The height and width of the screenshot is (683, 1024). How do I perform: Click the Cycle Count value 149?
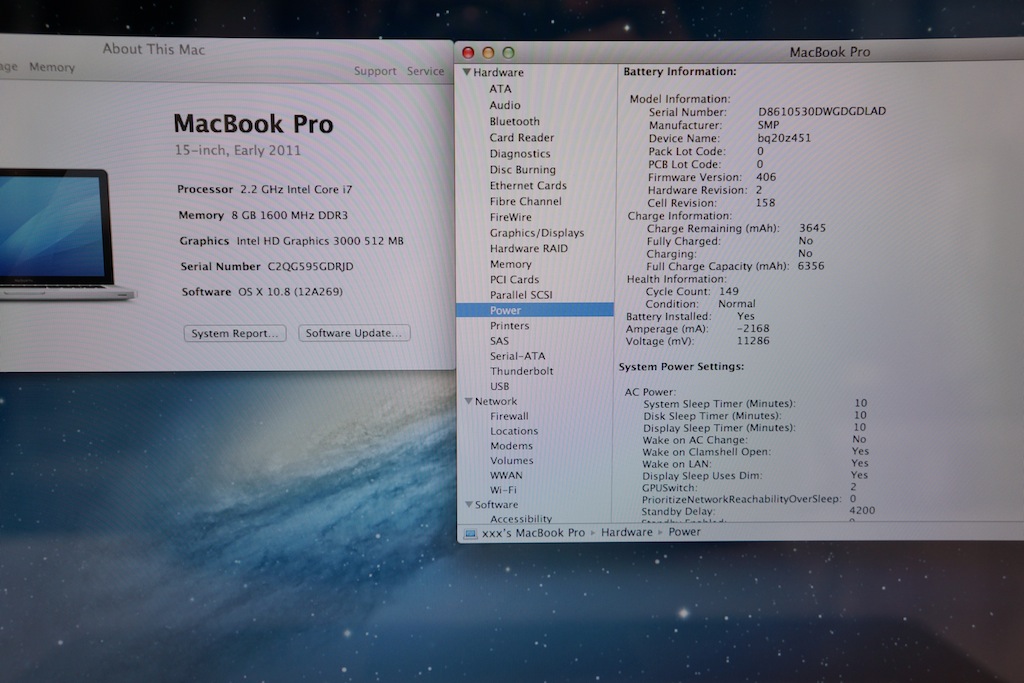729,291
